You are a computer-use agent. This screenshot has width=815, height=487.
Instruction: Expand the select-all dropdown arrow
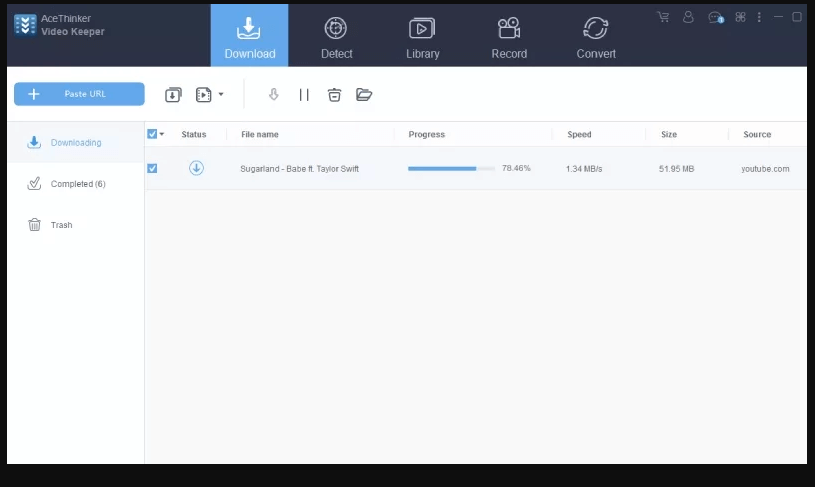tap(162, 134)
